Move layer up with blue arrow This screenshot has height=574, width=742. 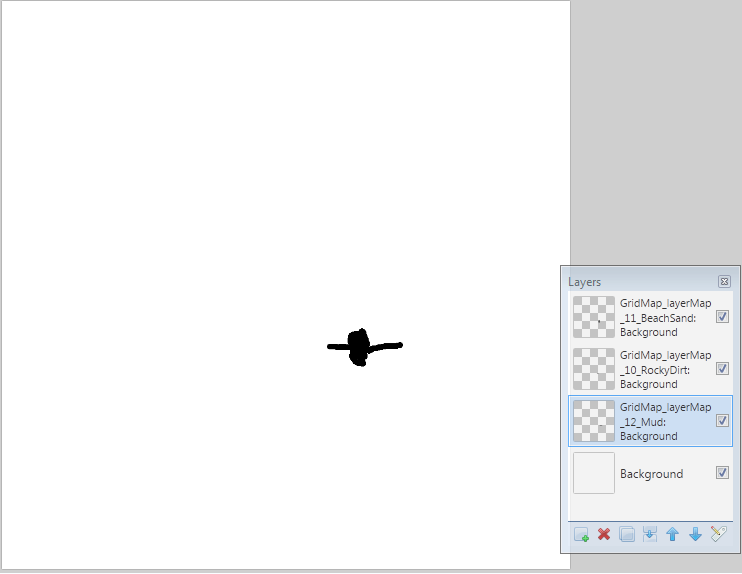point(672,534)
